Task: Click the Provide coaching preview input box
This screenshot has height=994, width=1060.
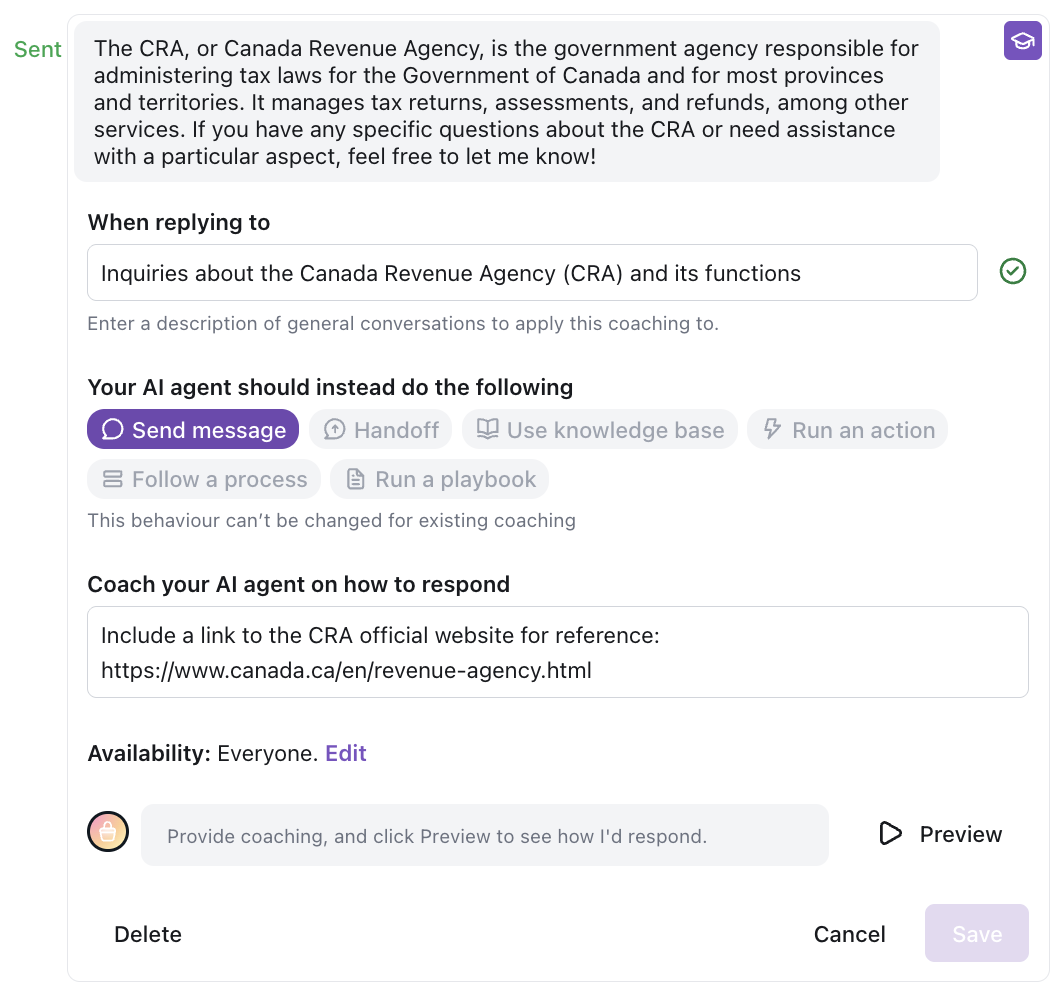Action: pyautogui.click(x=484, y=835)
